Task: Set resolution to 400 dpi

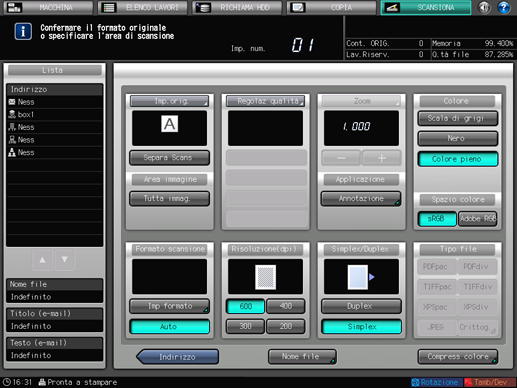Action: click(286, 306)
